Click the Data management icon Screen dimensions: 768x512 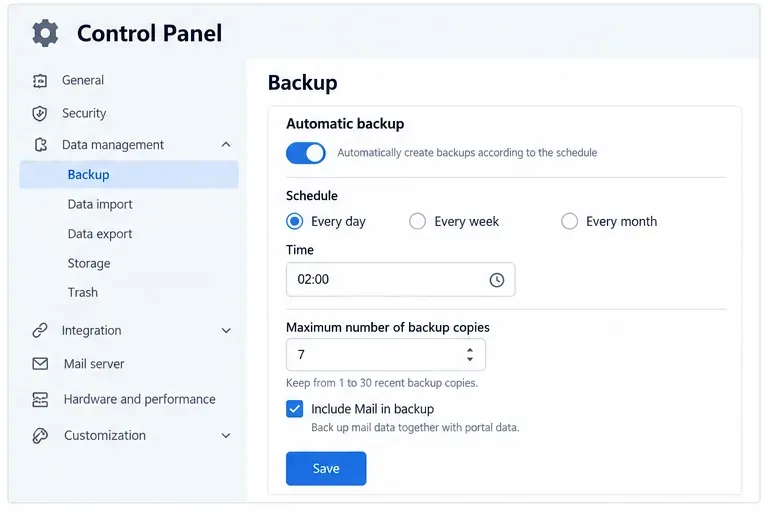[x=41, y=145]
